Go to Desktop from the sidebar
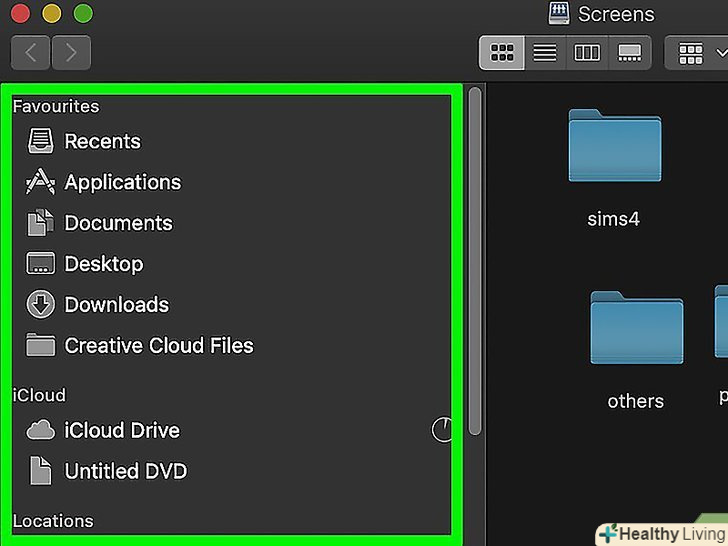The height and width of the screenshot is (546, 728). [103, 264]
